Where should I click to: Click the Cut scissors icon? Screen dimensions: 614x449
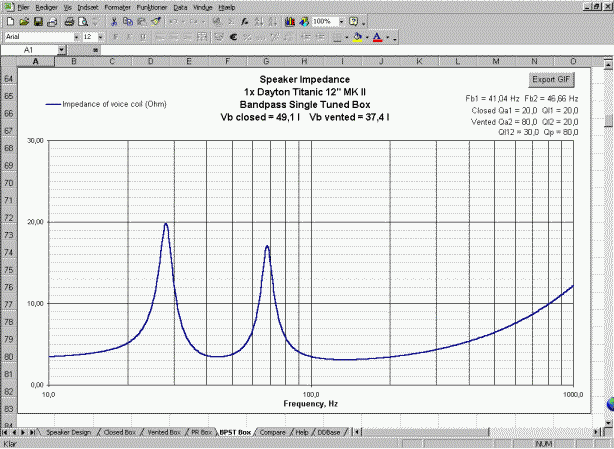[x=114, y=22]
